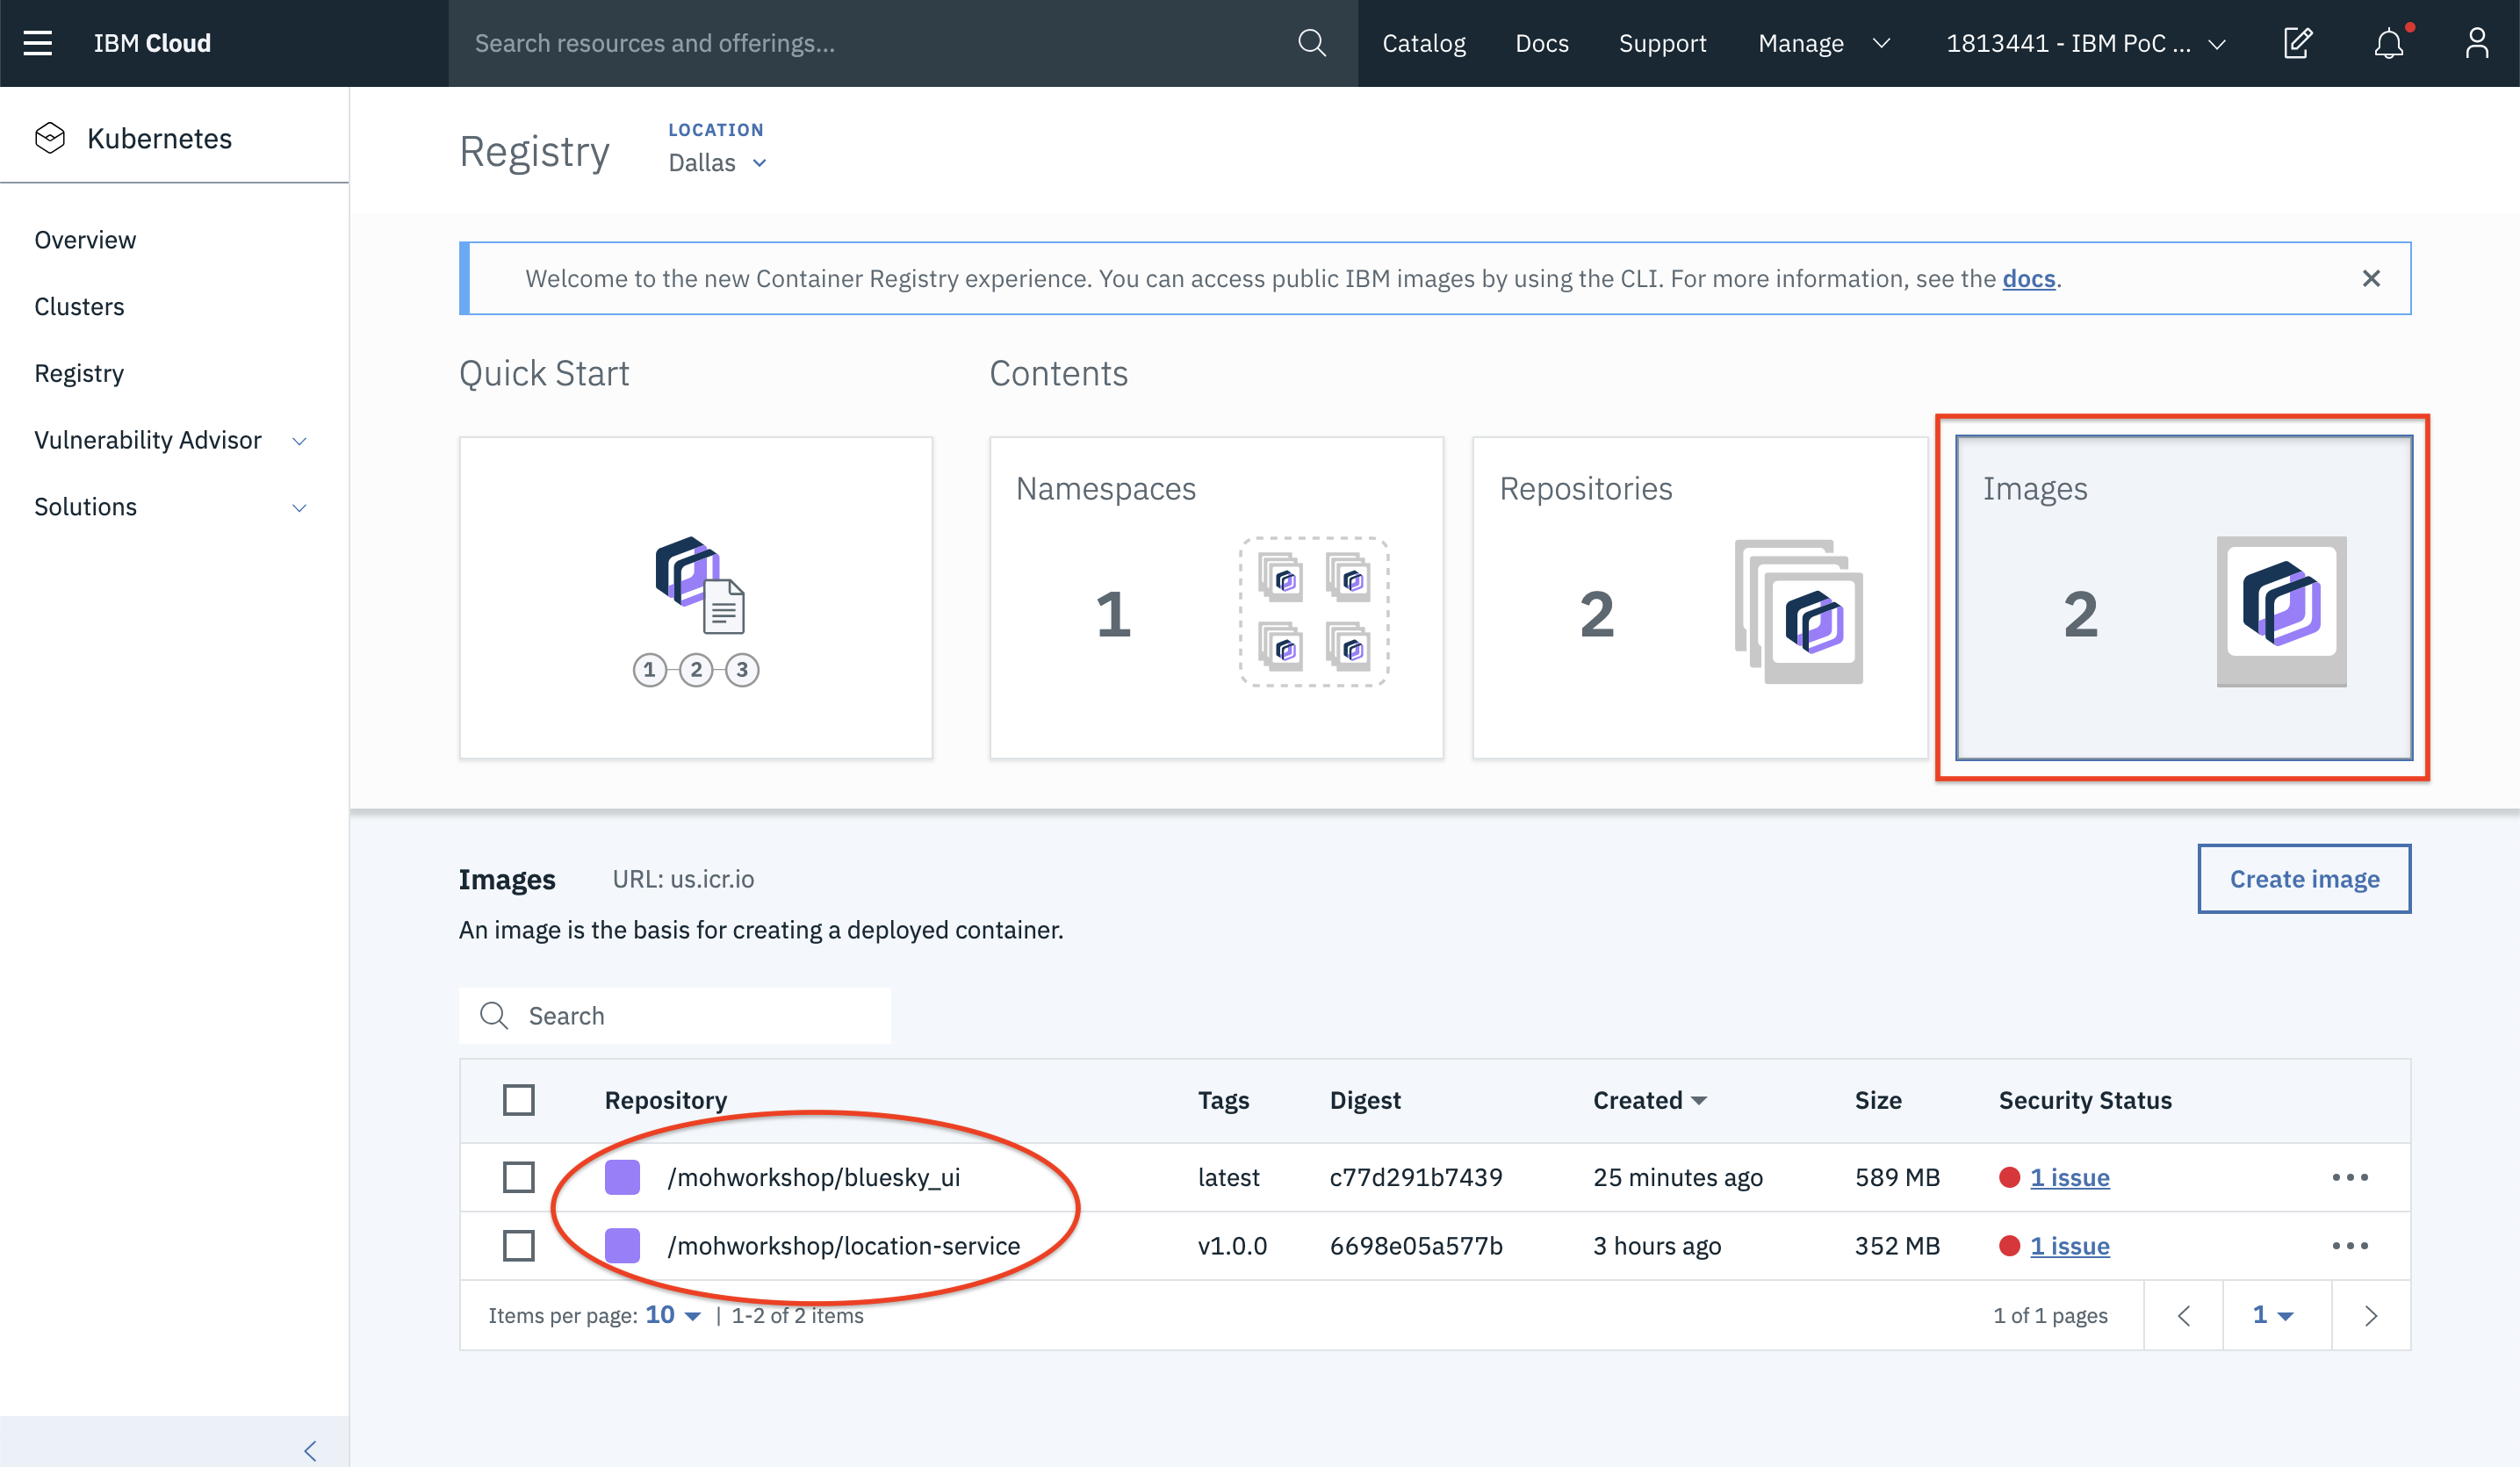2520x1467 pixels.
Task: Go to Registry in sidebar
Action: [x=79, y=373]
